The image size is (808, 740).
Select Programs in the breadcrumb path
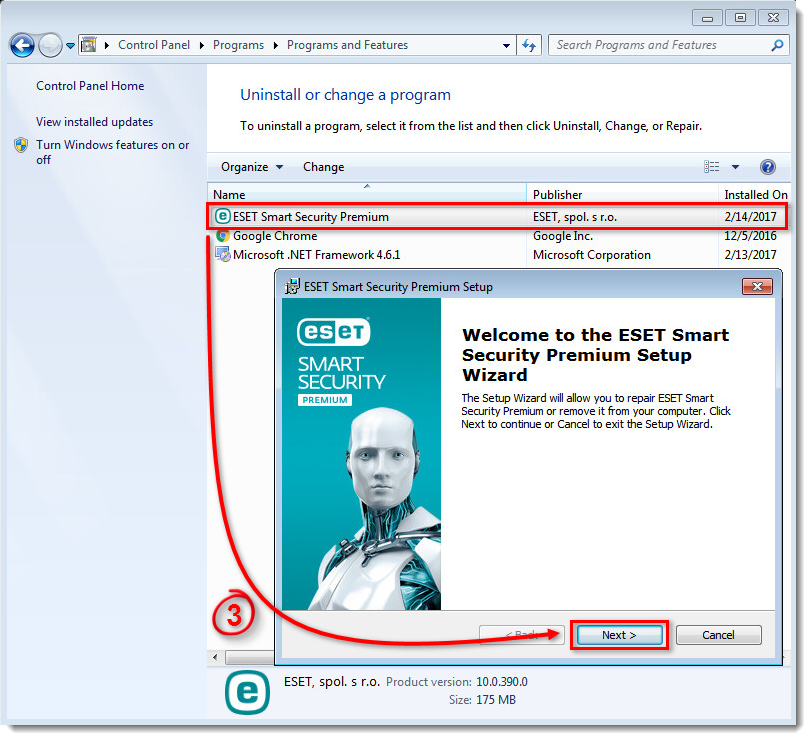(x=238, y=45)
